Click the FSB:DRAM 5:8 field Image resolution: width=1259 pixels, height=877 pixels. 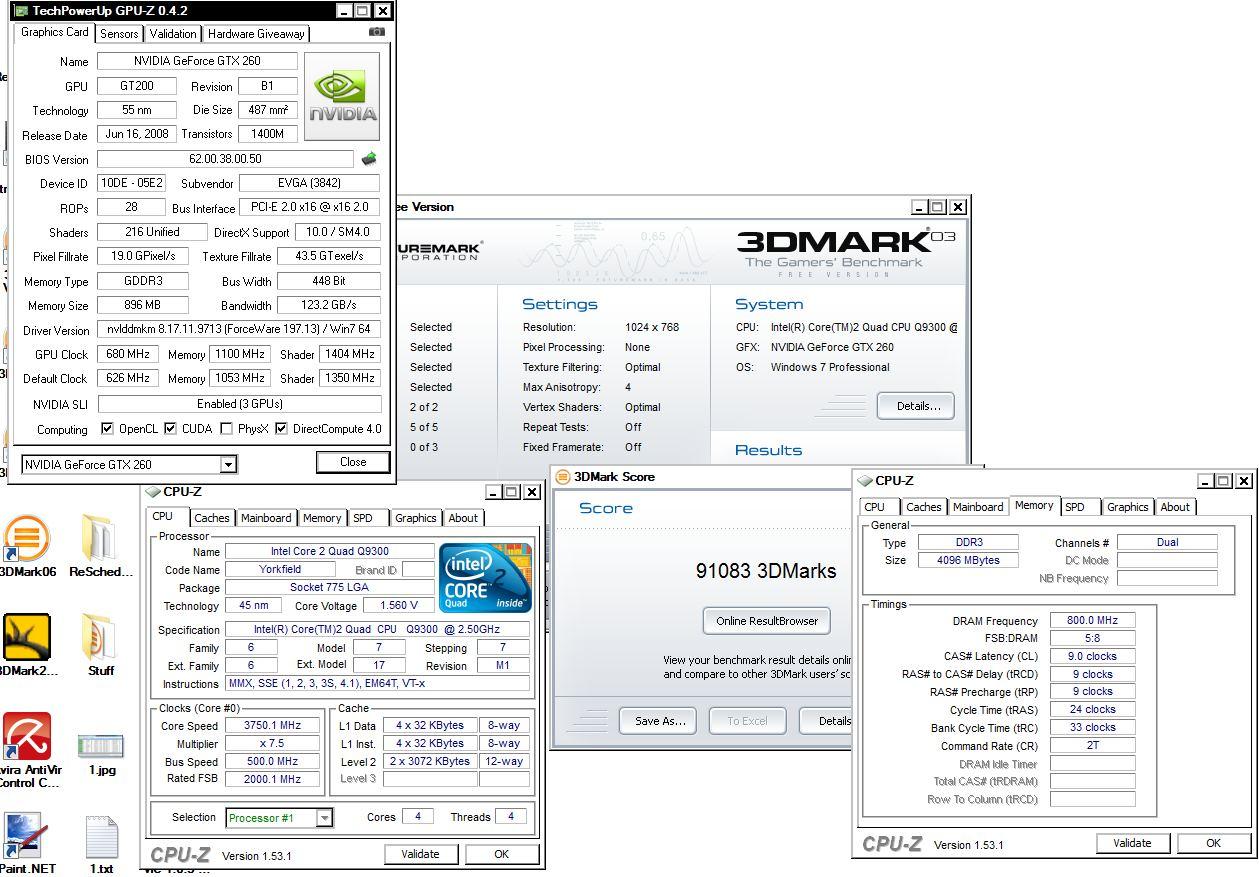click(x=1092, y=638)
